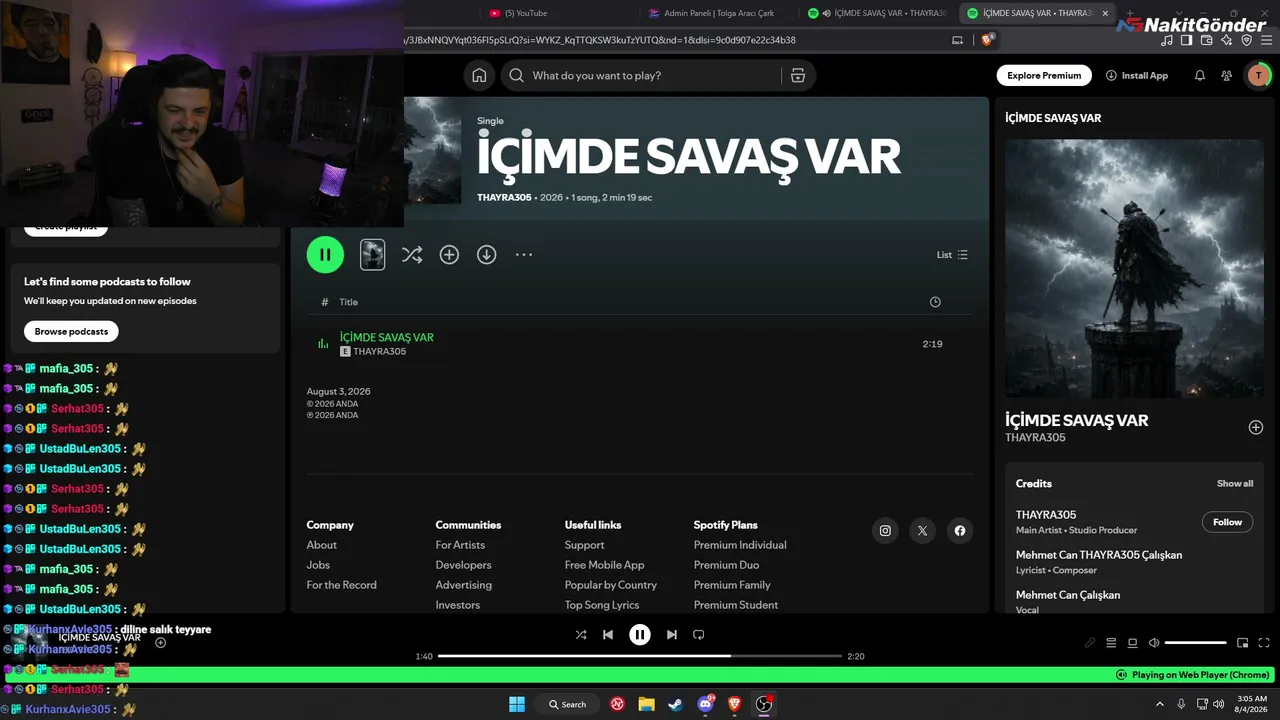Image resolution: width=1280 pixels, height=720 pixels.
Task: Add playing song to Liked via player bar plus
Action: click(160, 643)
